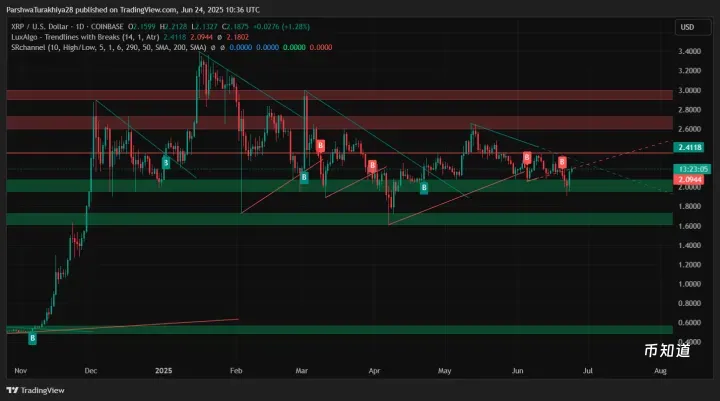This screenshot has width=720, height=401.
Task: Click the green support zone near 0.5
Action: pyautogui.click(x=300, y=329)
